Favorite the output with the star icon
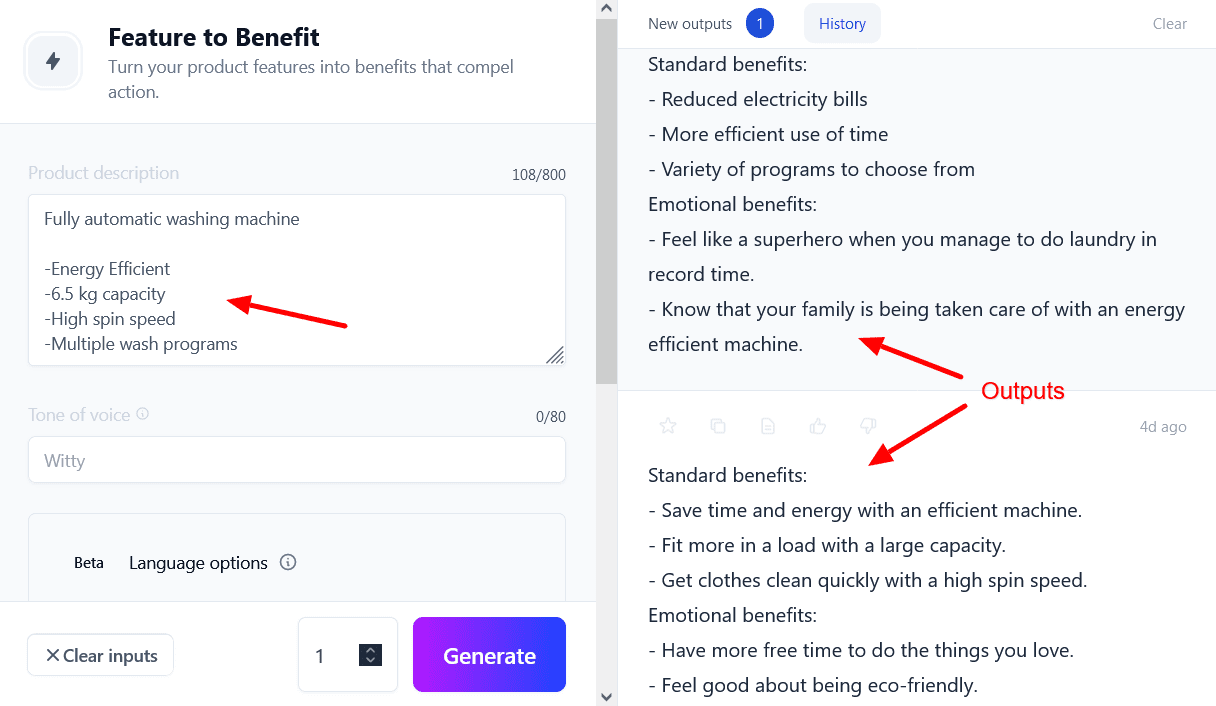Screen dimensions: 1216x706 point(668,426)
